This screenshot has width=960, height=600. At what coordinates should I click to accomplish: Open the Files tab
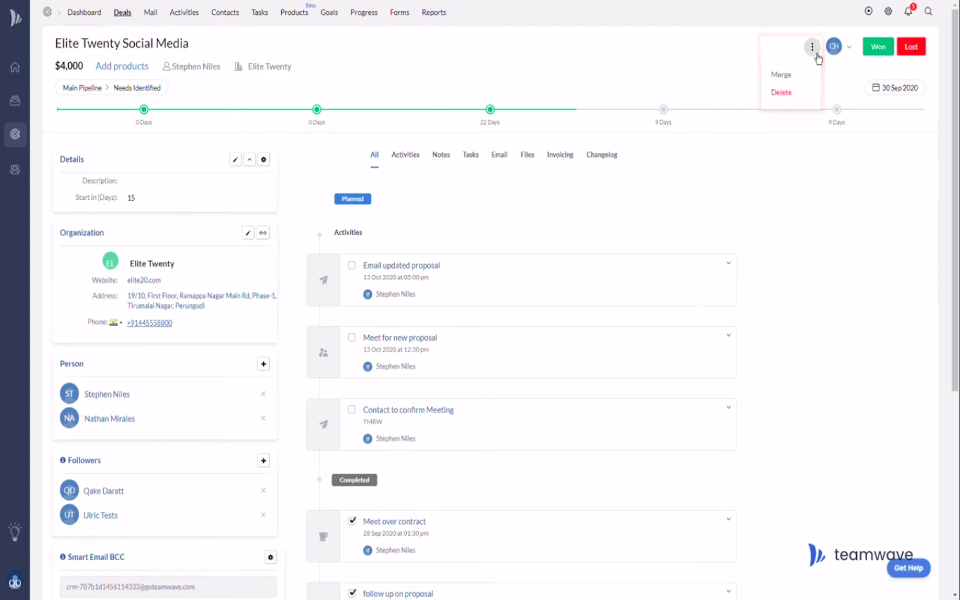pos(527,155)
